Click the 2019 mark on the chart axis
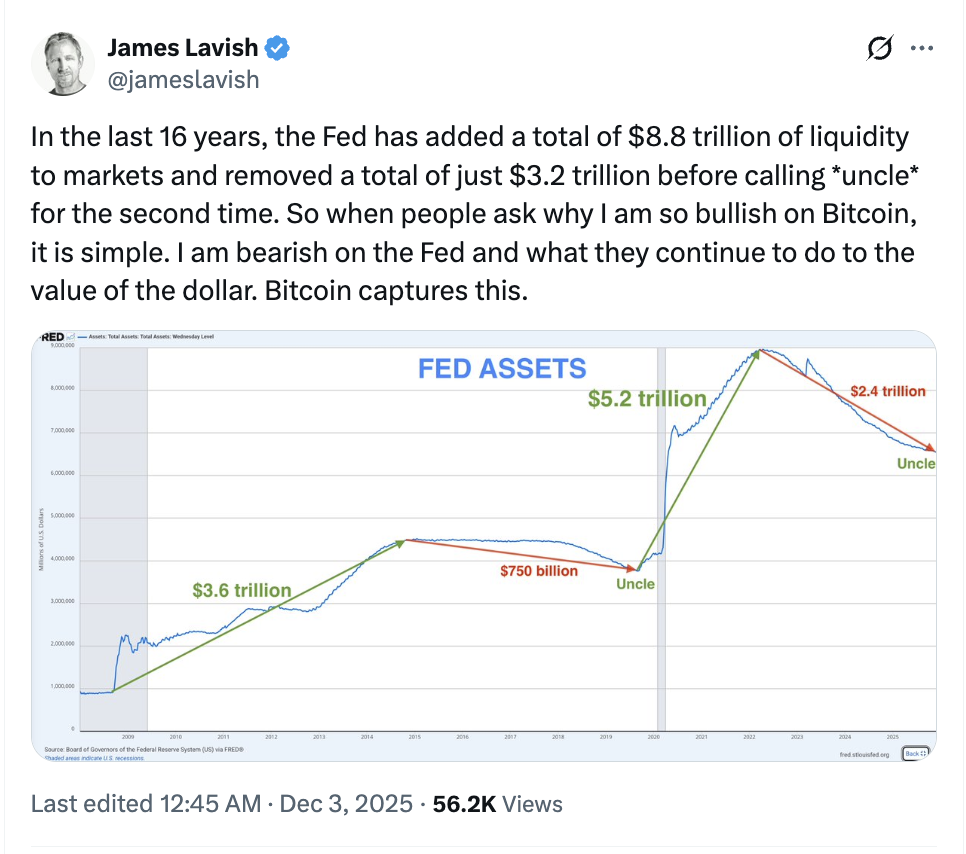 606,736
